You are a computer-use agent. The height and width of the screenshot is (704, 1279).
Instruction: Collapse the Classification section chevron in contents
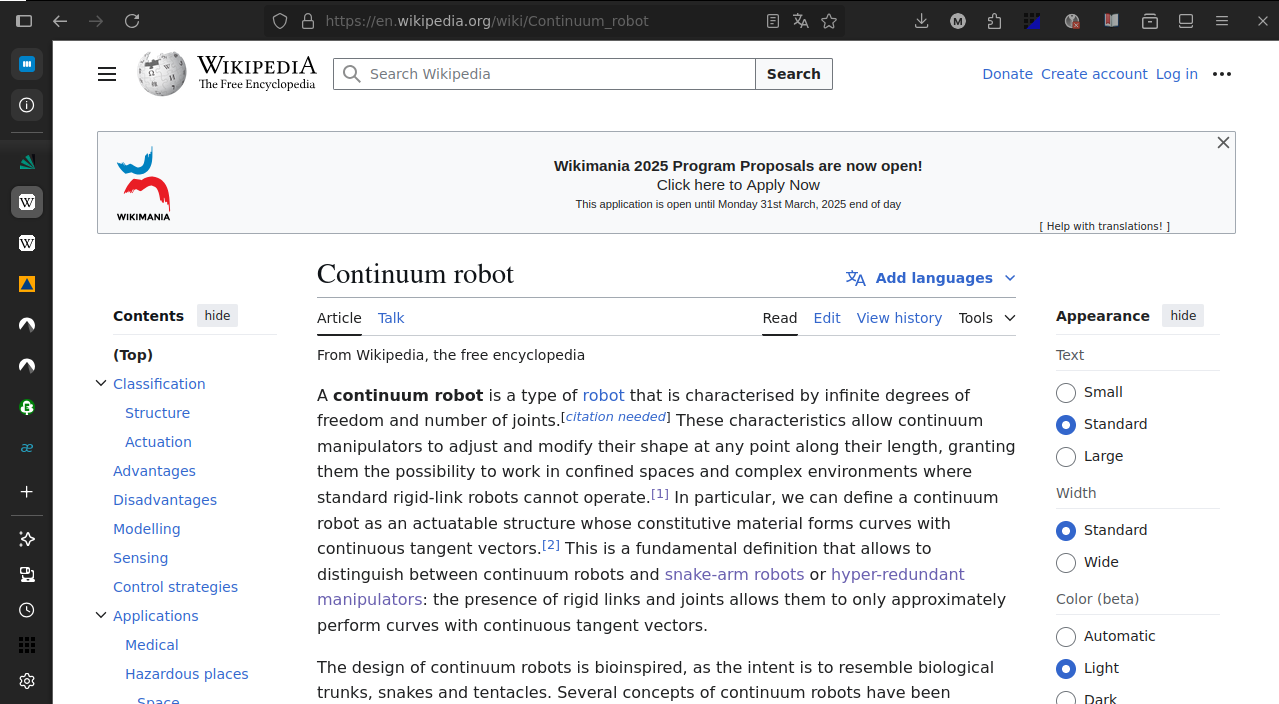101,383
